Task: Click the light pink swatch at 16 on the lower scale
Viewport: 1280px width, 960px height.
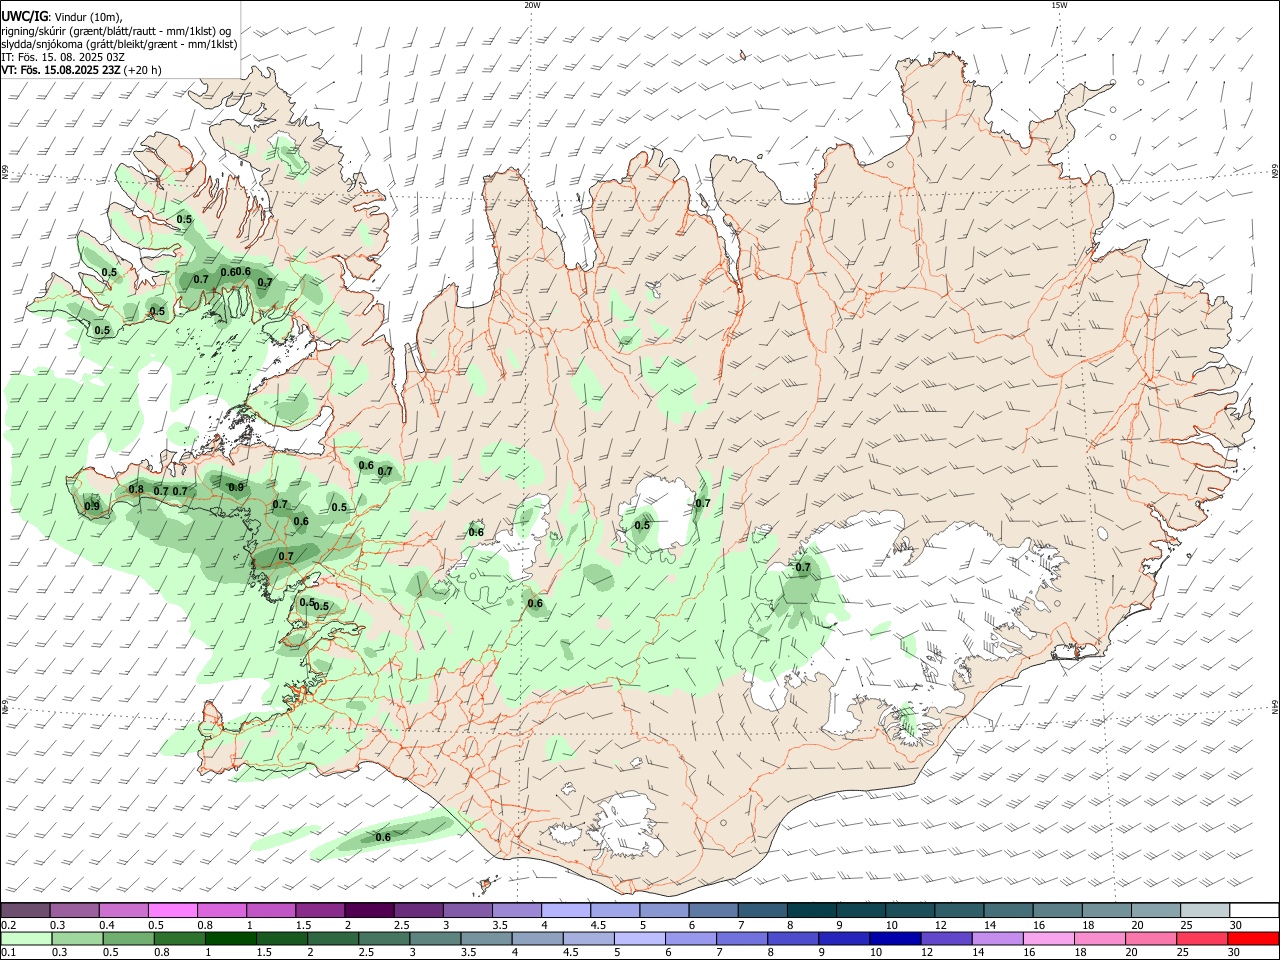Action: coord(1047,939)
